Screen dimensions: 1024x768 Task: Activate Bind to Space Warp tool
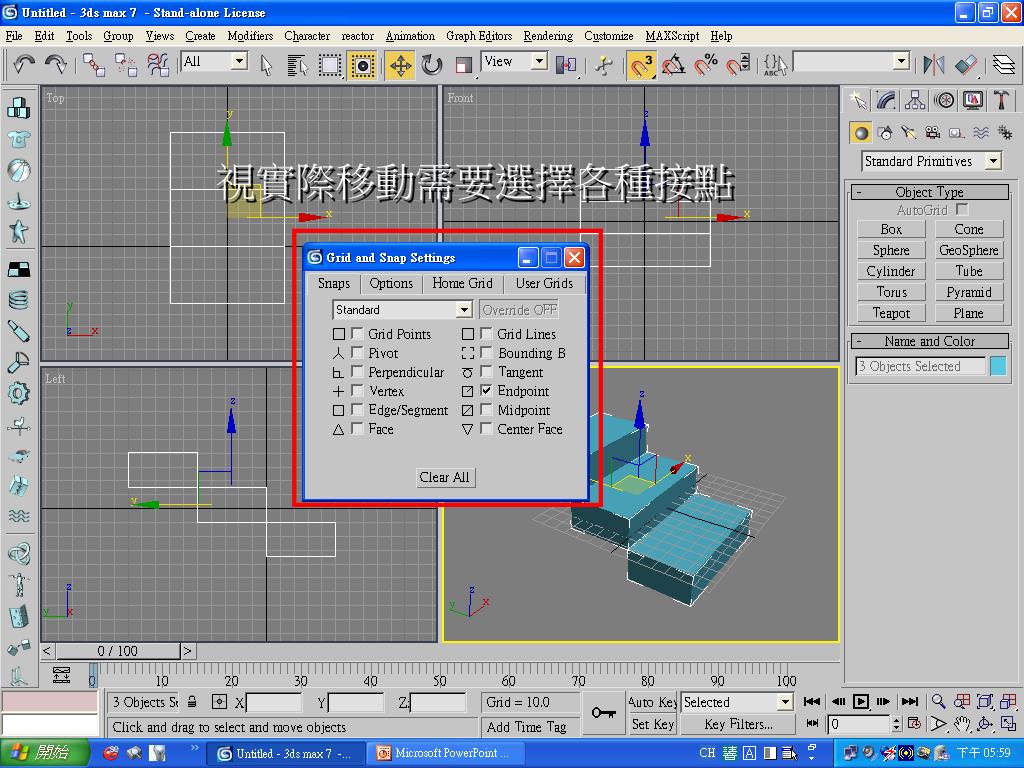coord(158,65)
